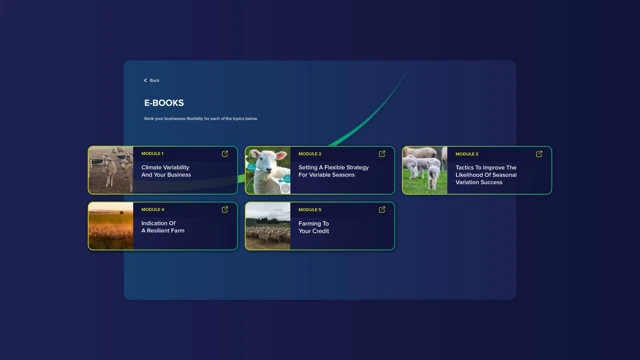Select the Module 3 lambs on grass thumbnail
Viewport: 640px width, 360px height.
pyautogui.click(x=425, y=170)
